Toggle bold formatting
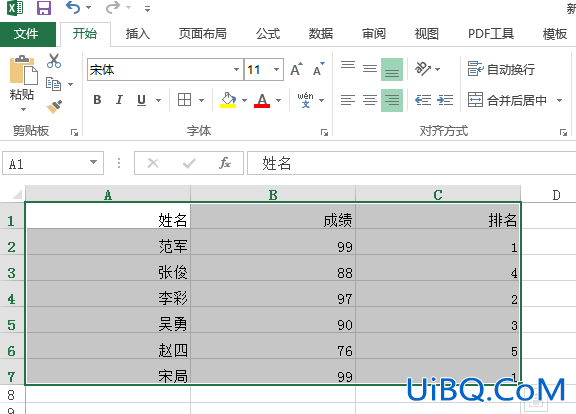576x414 pixels. pyautogui.click(x=97, y=100)
